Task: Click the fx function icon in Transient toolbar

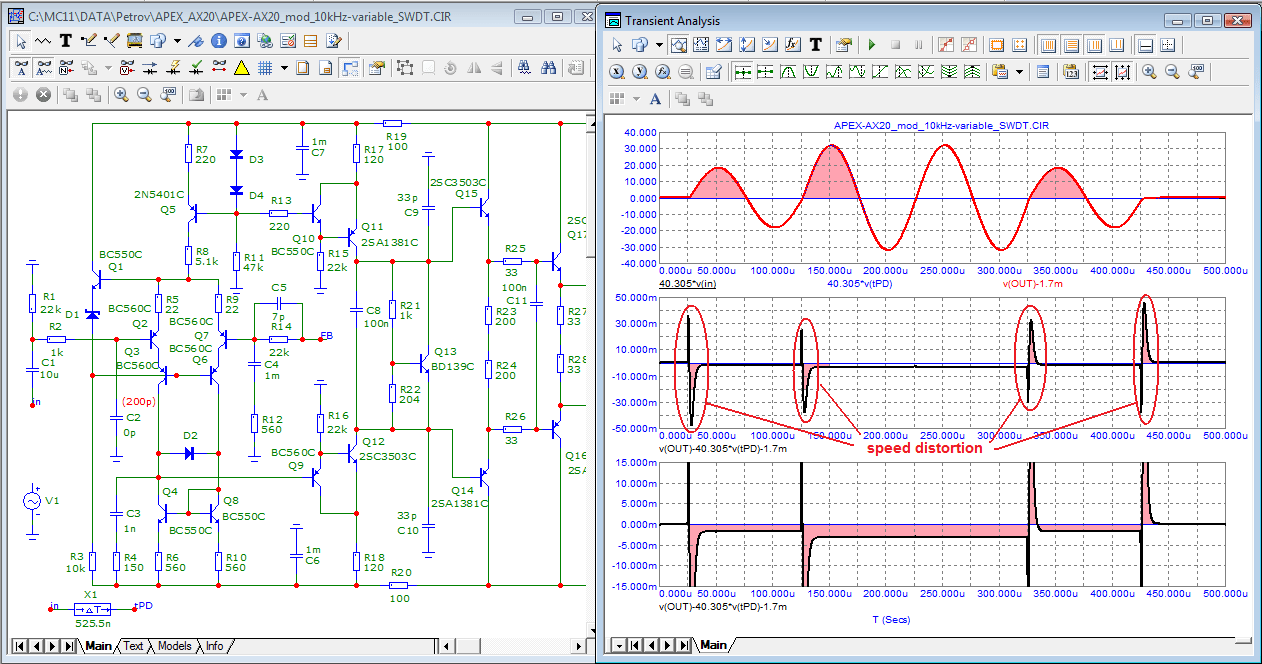Action: pos(793,45)
